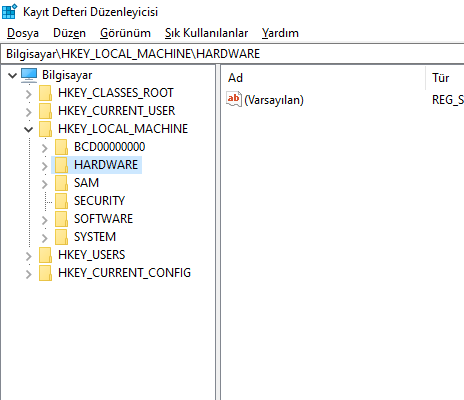Open the Sık Kullanılanlar menu
Viewport: 464px width, 400px height.
(206, 33)
